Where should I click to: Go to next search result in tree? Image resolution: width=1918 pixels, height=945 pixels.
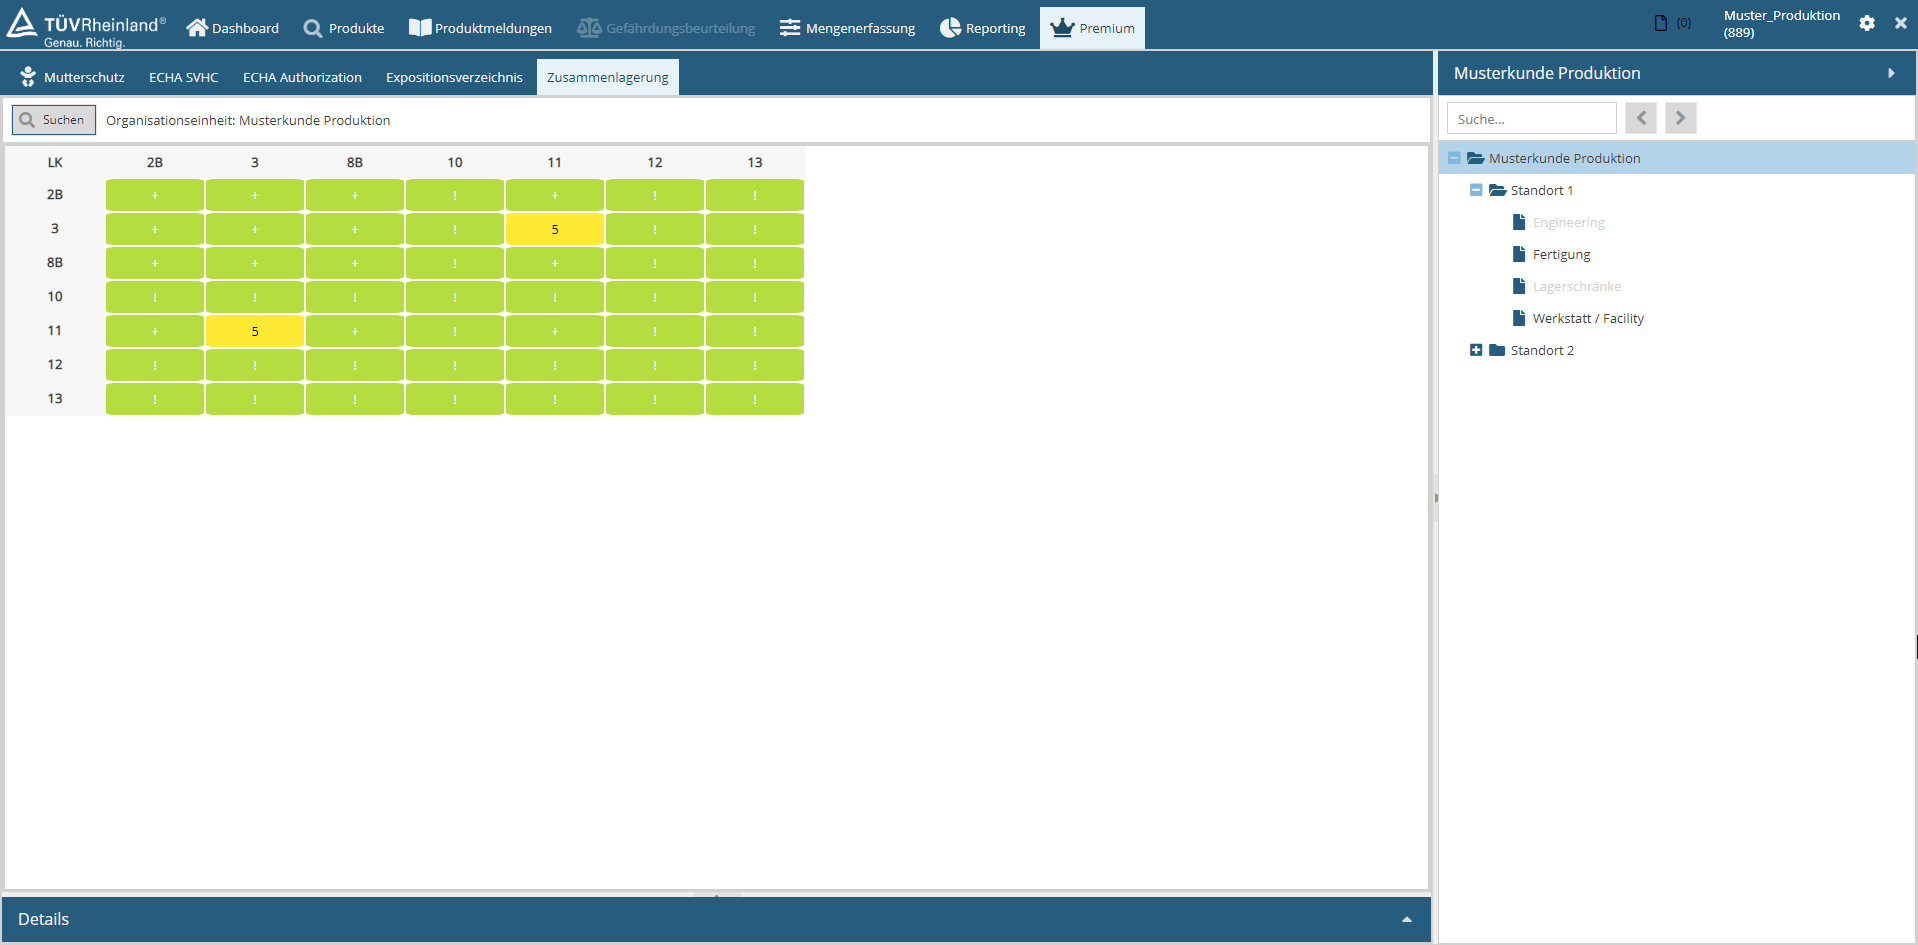[1680, 118]
